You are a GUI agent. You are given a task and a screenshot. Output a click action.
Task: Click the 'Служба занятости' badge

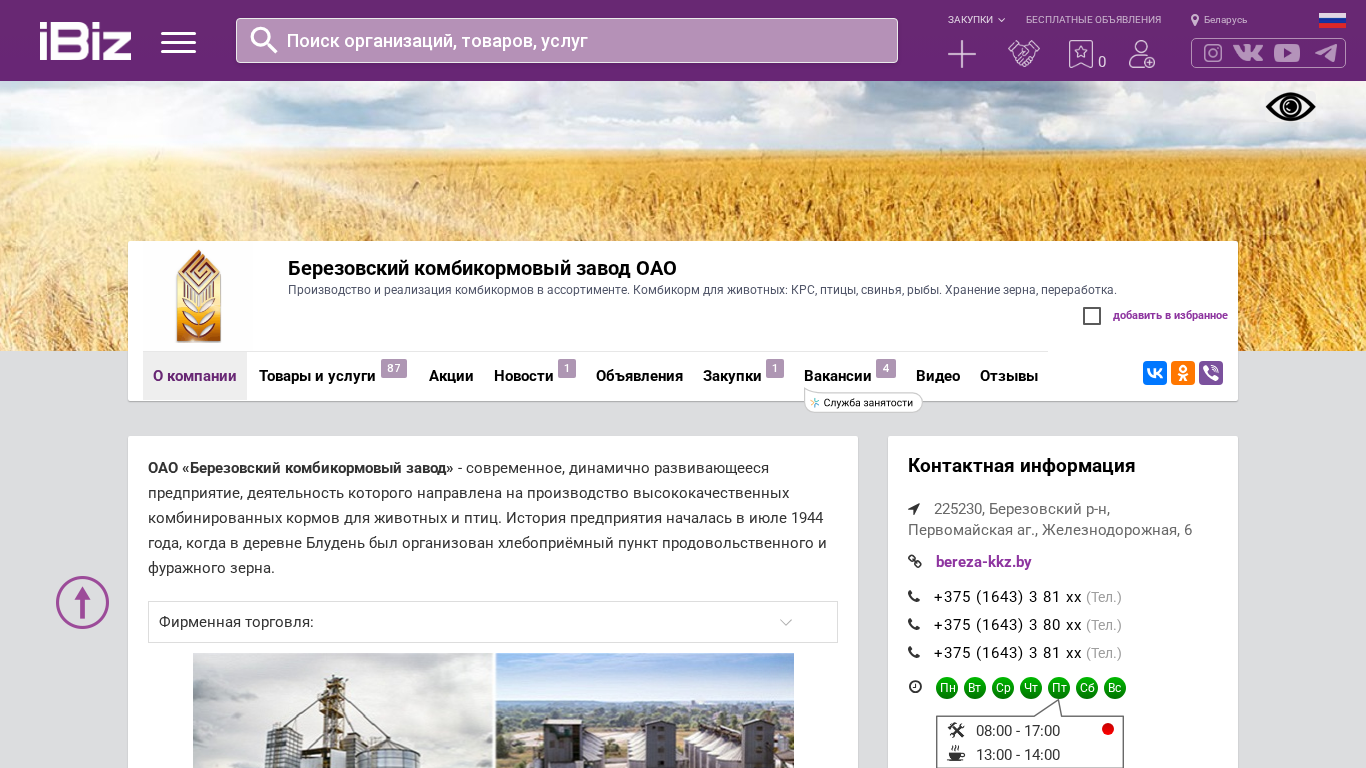click(x=864, y=403)
